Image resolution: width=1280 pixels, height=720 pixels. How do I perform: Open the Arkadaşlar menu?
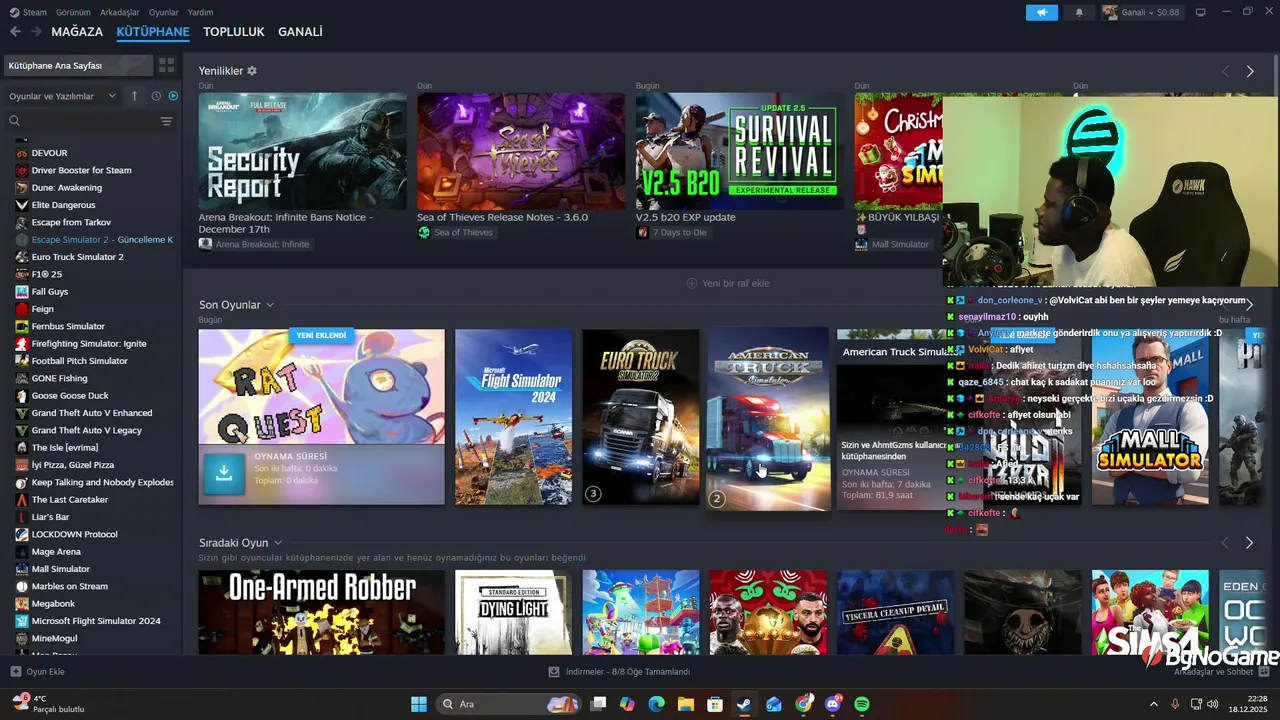(x=120, y=12)
